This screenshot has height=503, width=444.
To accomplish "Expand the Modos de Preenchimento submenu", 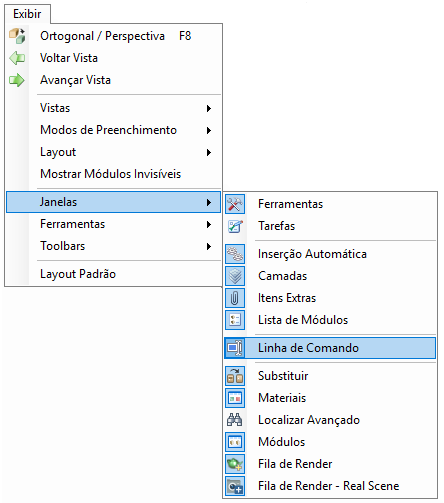I will [x=113, y=130].
